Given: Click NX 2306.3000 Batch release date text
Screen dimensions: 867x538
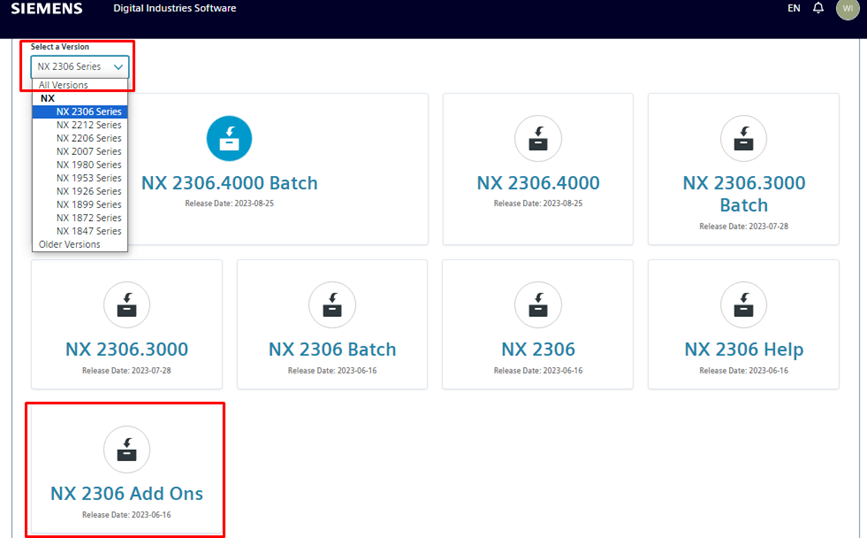Looking at the screenshot, I should [744, 226].
